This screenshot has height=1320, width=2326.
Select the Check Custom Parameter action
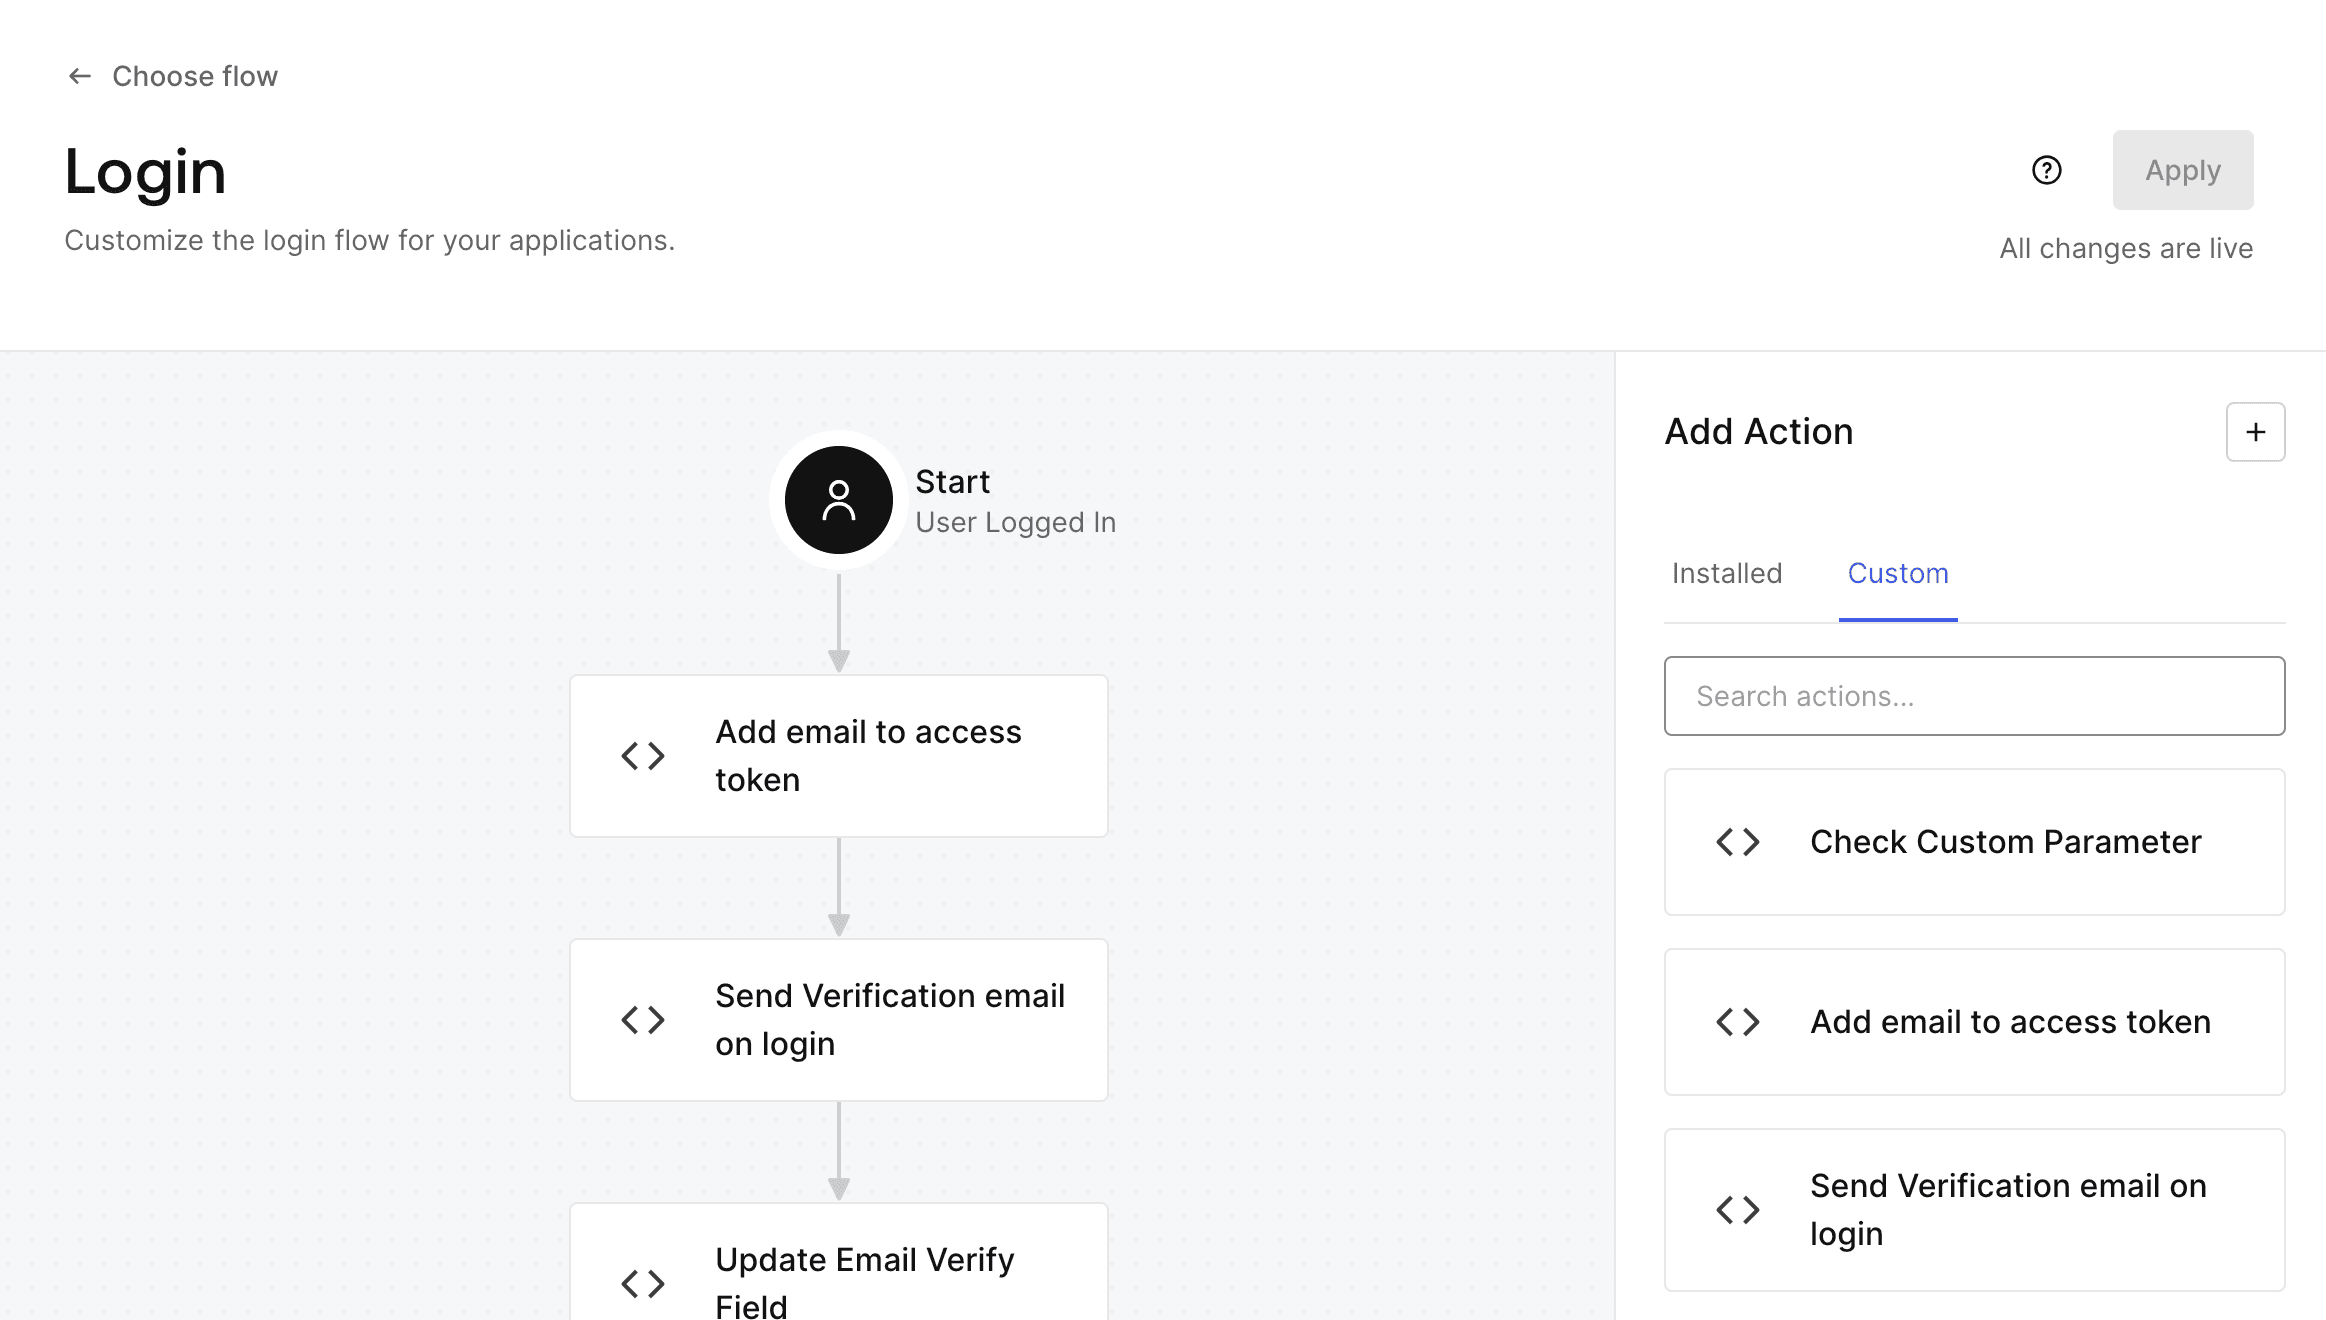1974,842
